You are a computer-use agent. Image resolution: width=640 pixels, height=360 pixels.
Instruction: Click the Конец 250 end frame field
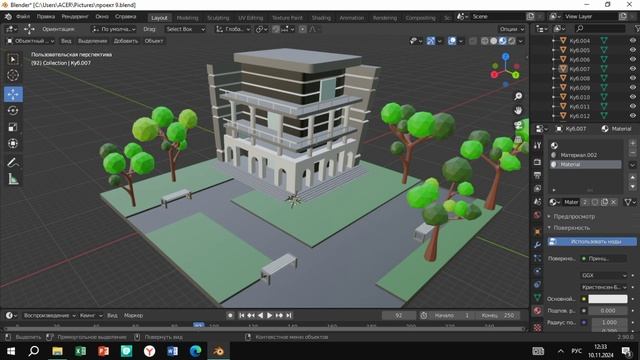(498, 316)
